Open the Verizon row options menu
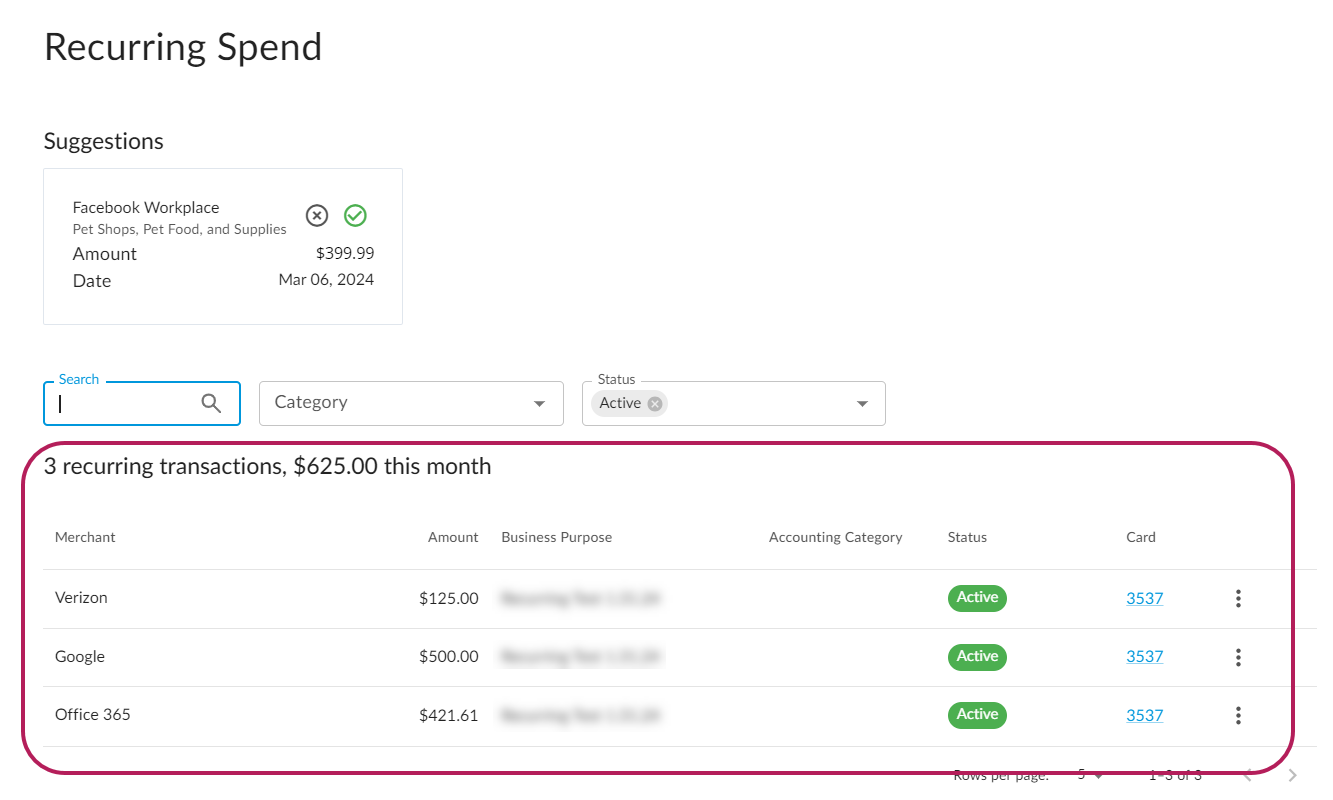1333x800 pixels. [x=1238, y=599]
